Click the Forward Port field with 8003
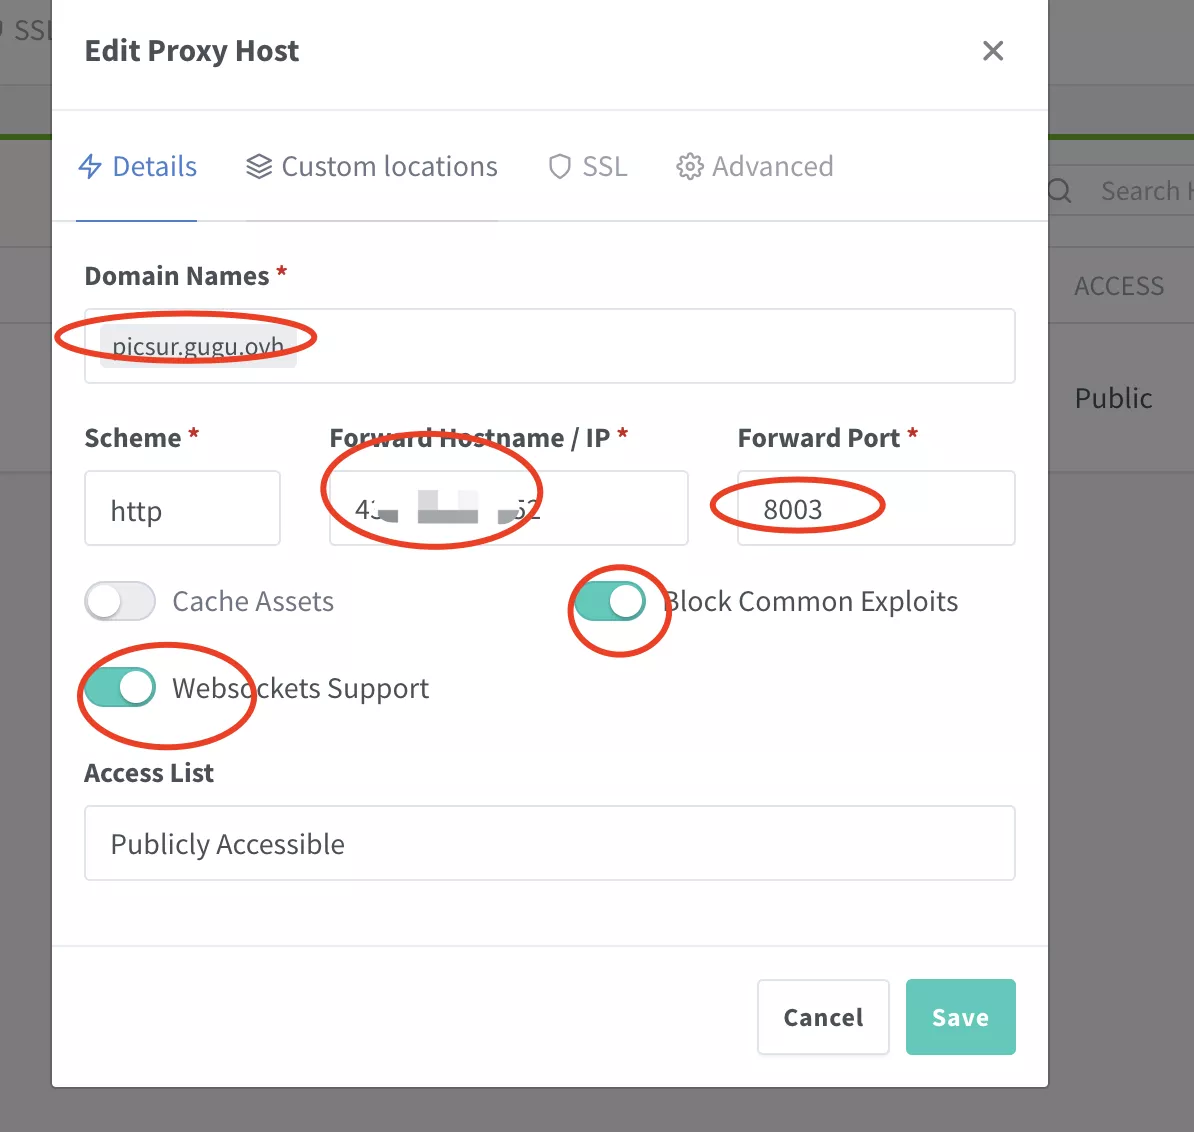The height and width of the screenshot is (1132, 1194). click(875, 509)
